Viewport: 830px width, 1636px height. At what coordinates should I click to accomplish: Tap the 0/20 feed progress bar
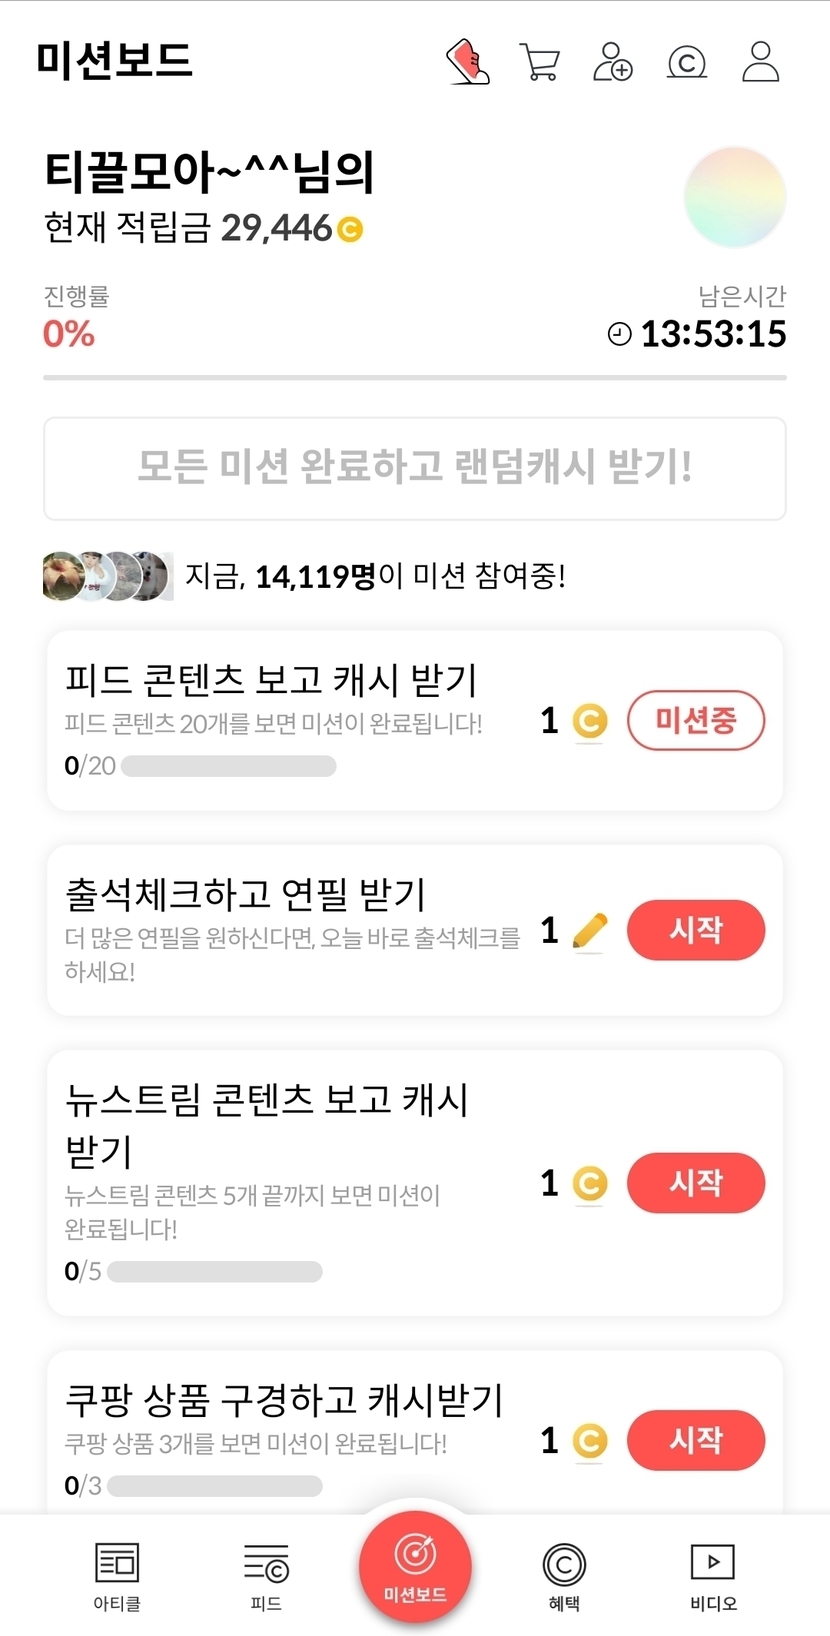click(x=228, y=766)
